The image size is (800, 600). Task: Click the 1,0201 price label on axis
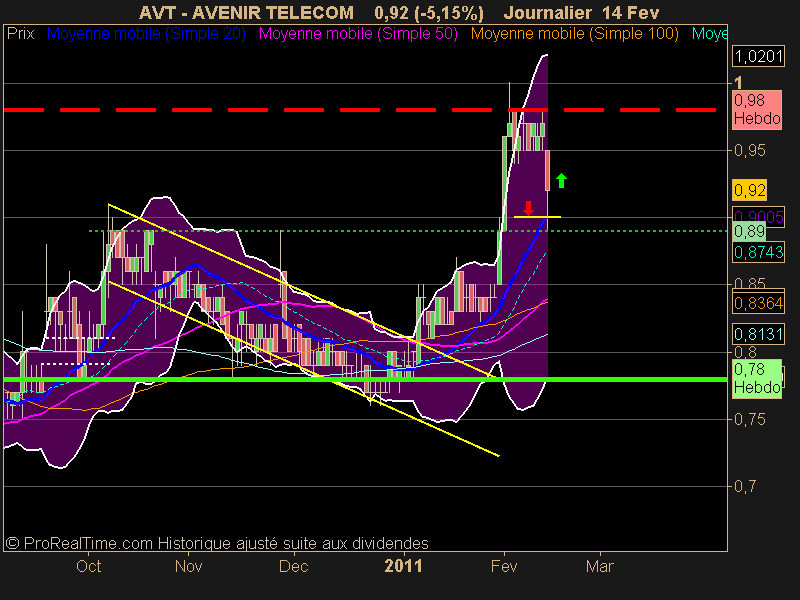(758, 56)
